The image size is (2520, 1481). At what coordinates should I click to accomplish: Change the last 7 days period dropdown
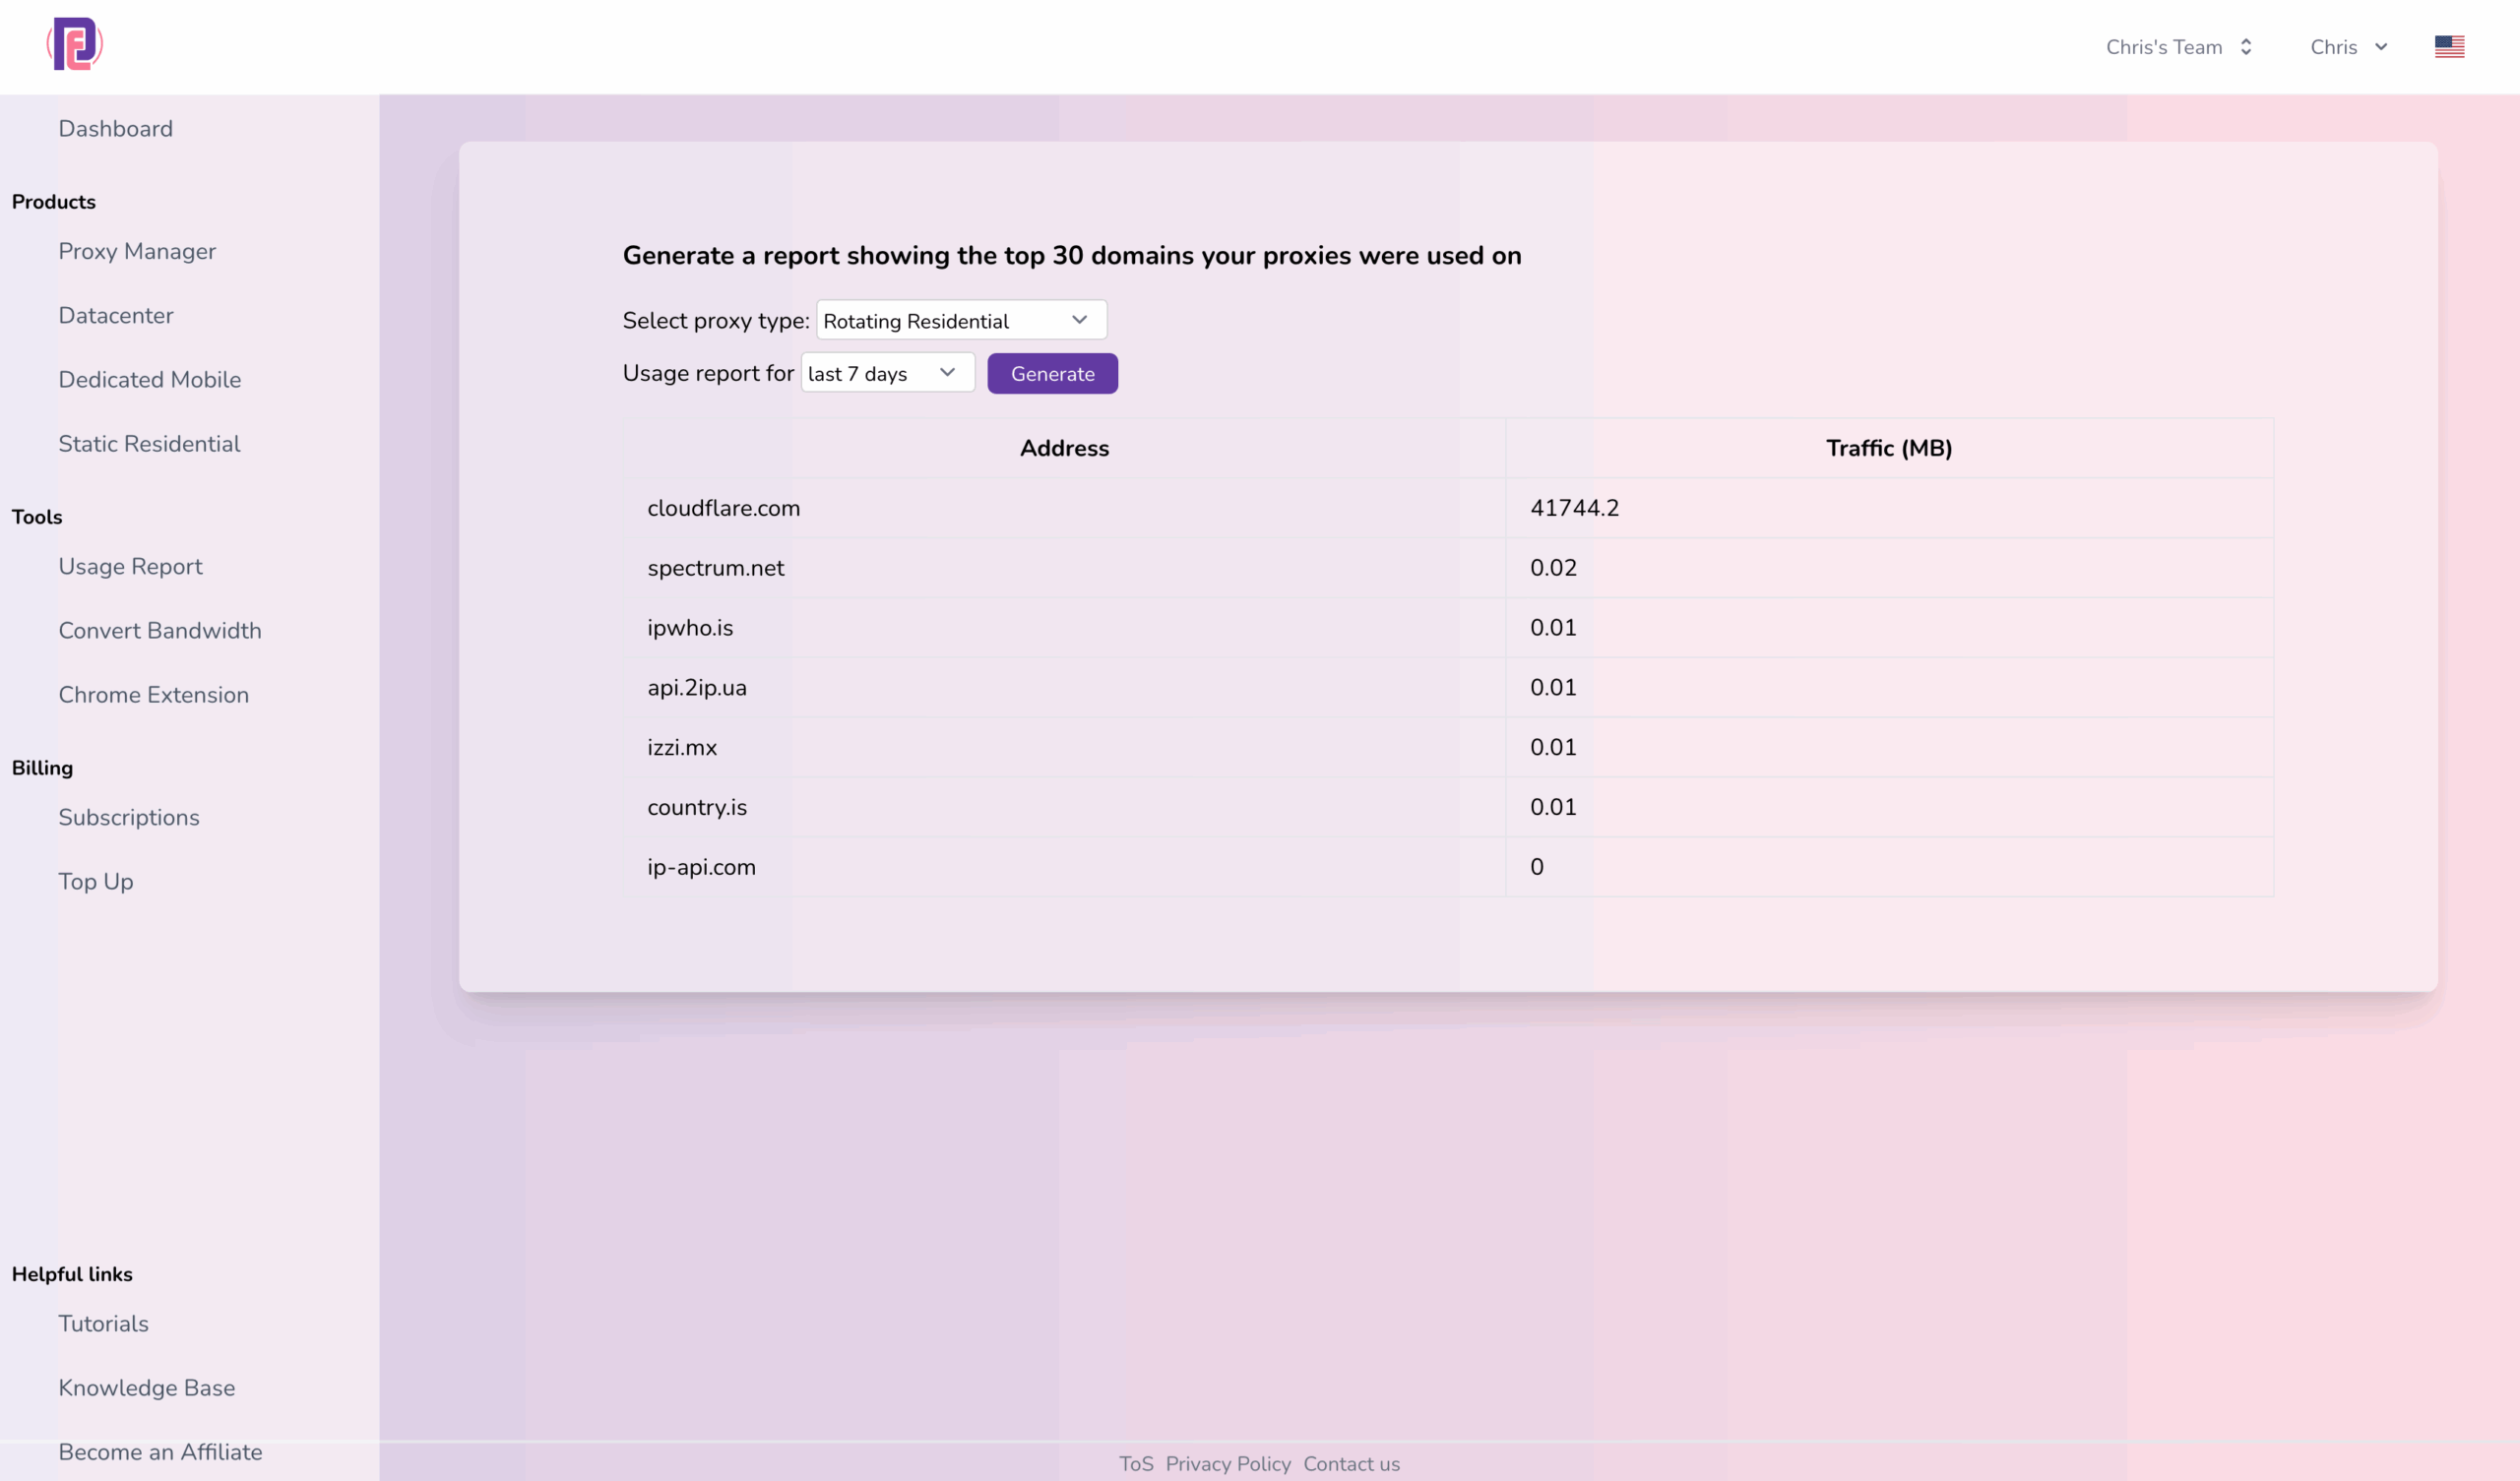[x=887, y=373]
